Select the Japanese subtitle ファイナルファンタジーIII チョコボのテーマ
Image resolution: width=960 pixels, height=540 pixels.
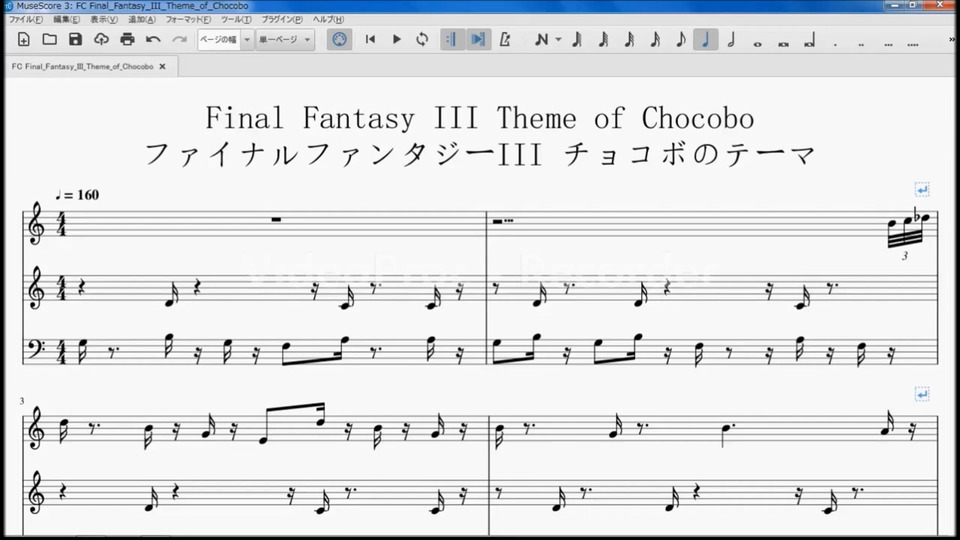pos(480,154)
